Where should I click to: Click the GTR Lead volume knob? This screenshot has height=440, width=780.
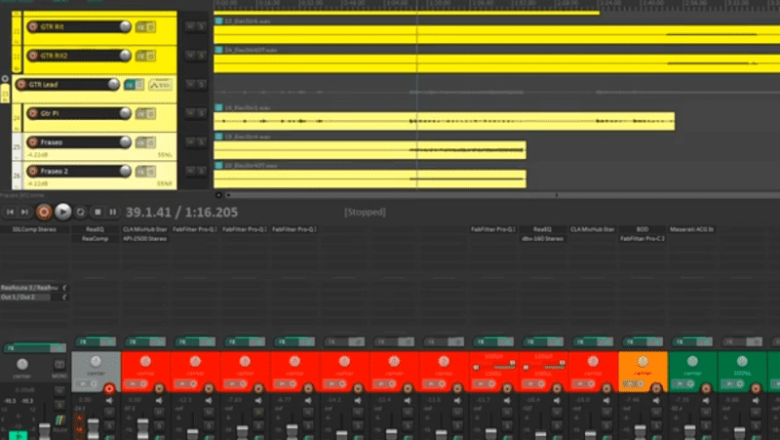113,84
